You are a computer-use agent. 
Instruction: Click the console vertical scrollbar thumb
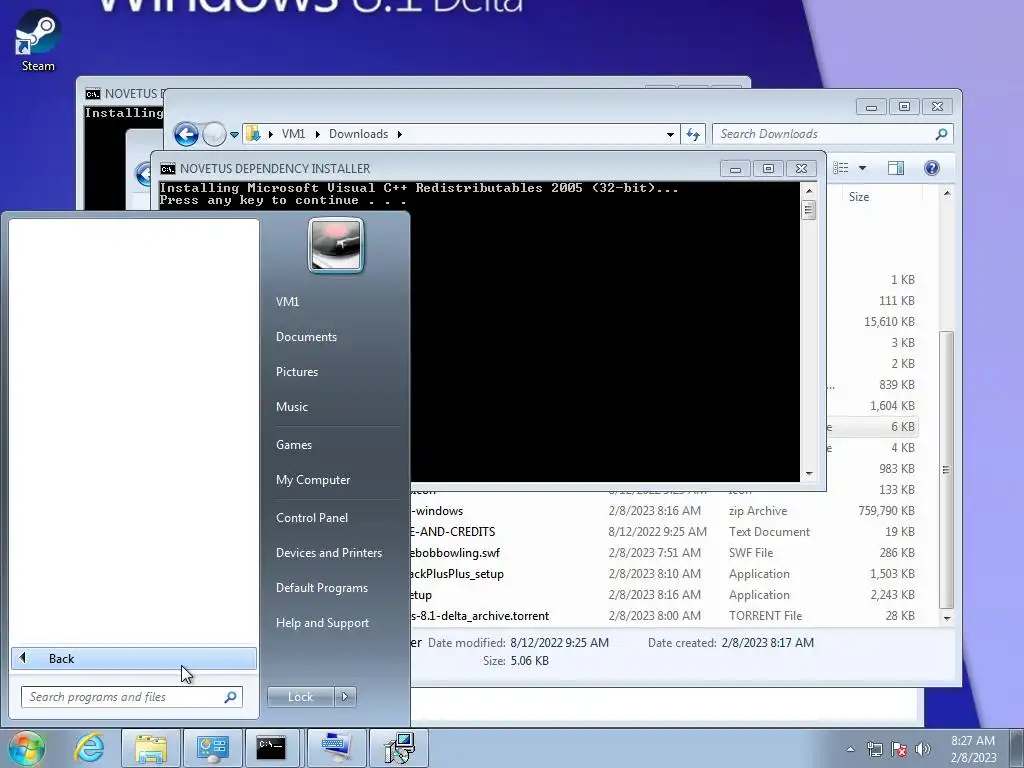pyautogui.click(x=808, y=210)
